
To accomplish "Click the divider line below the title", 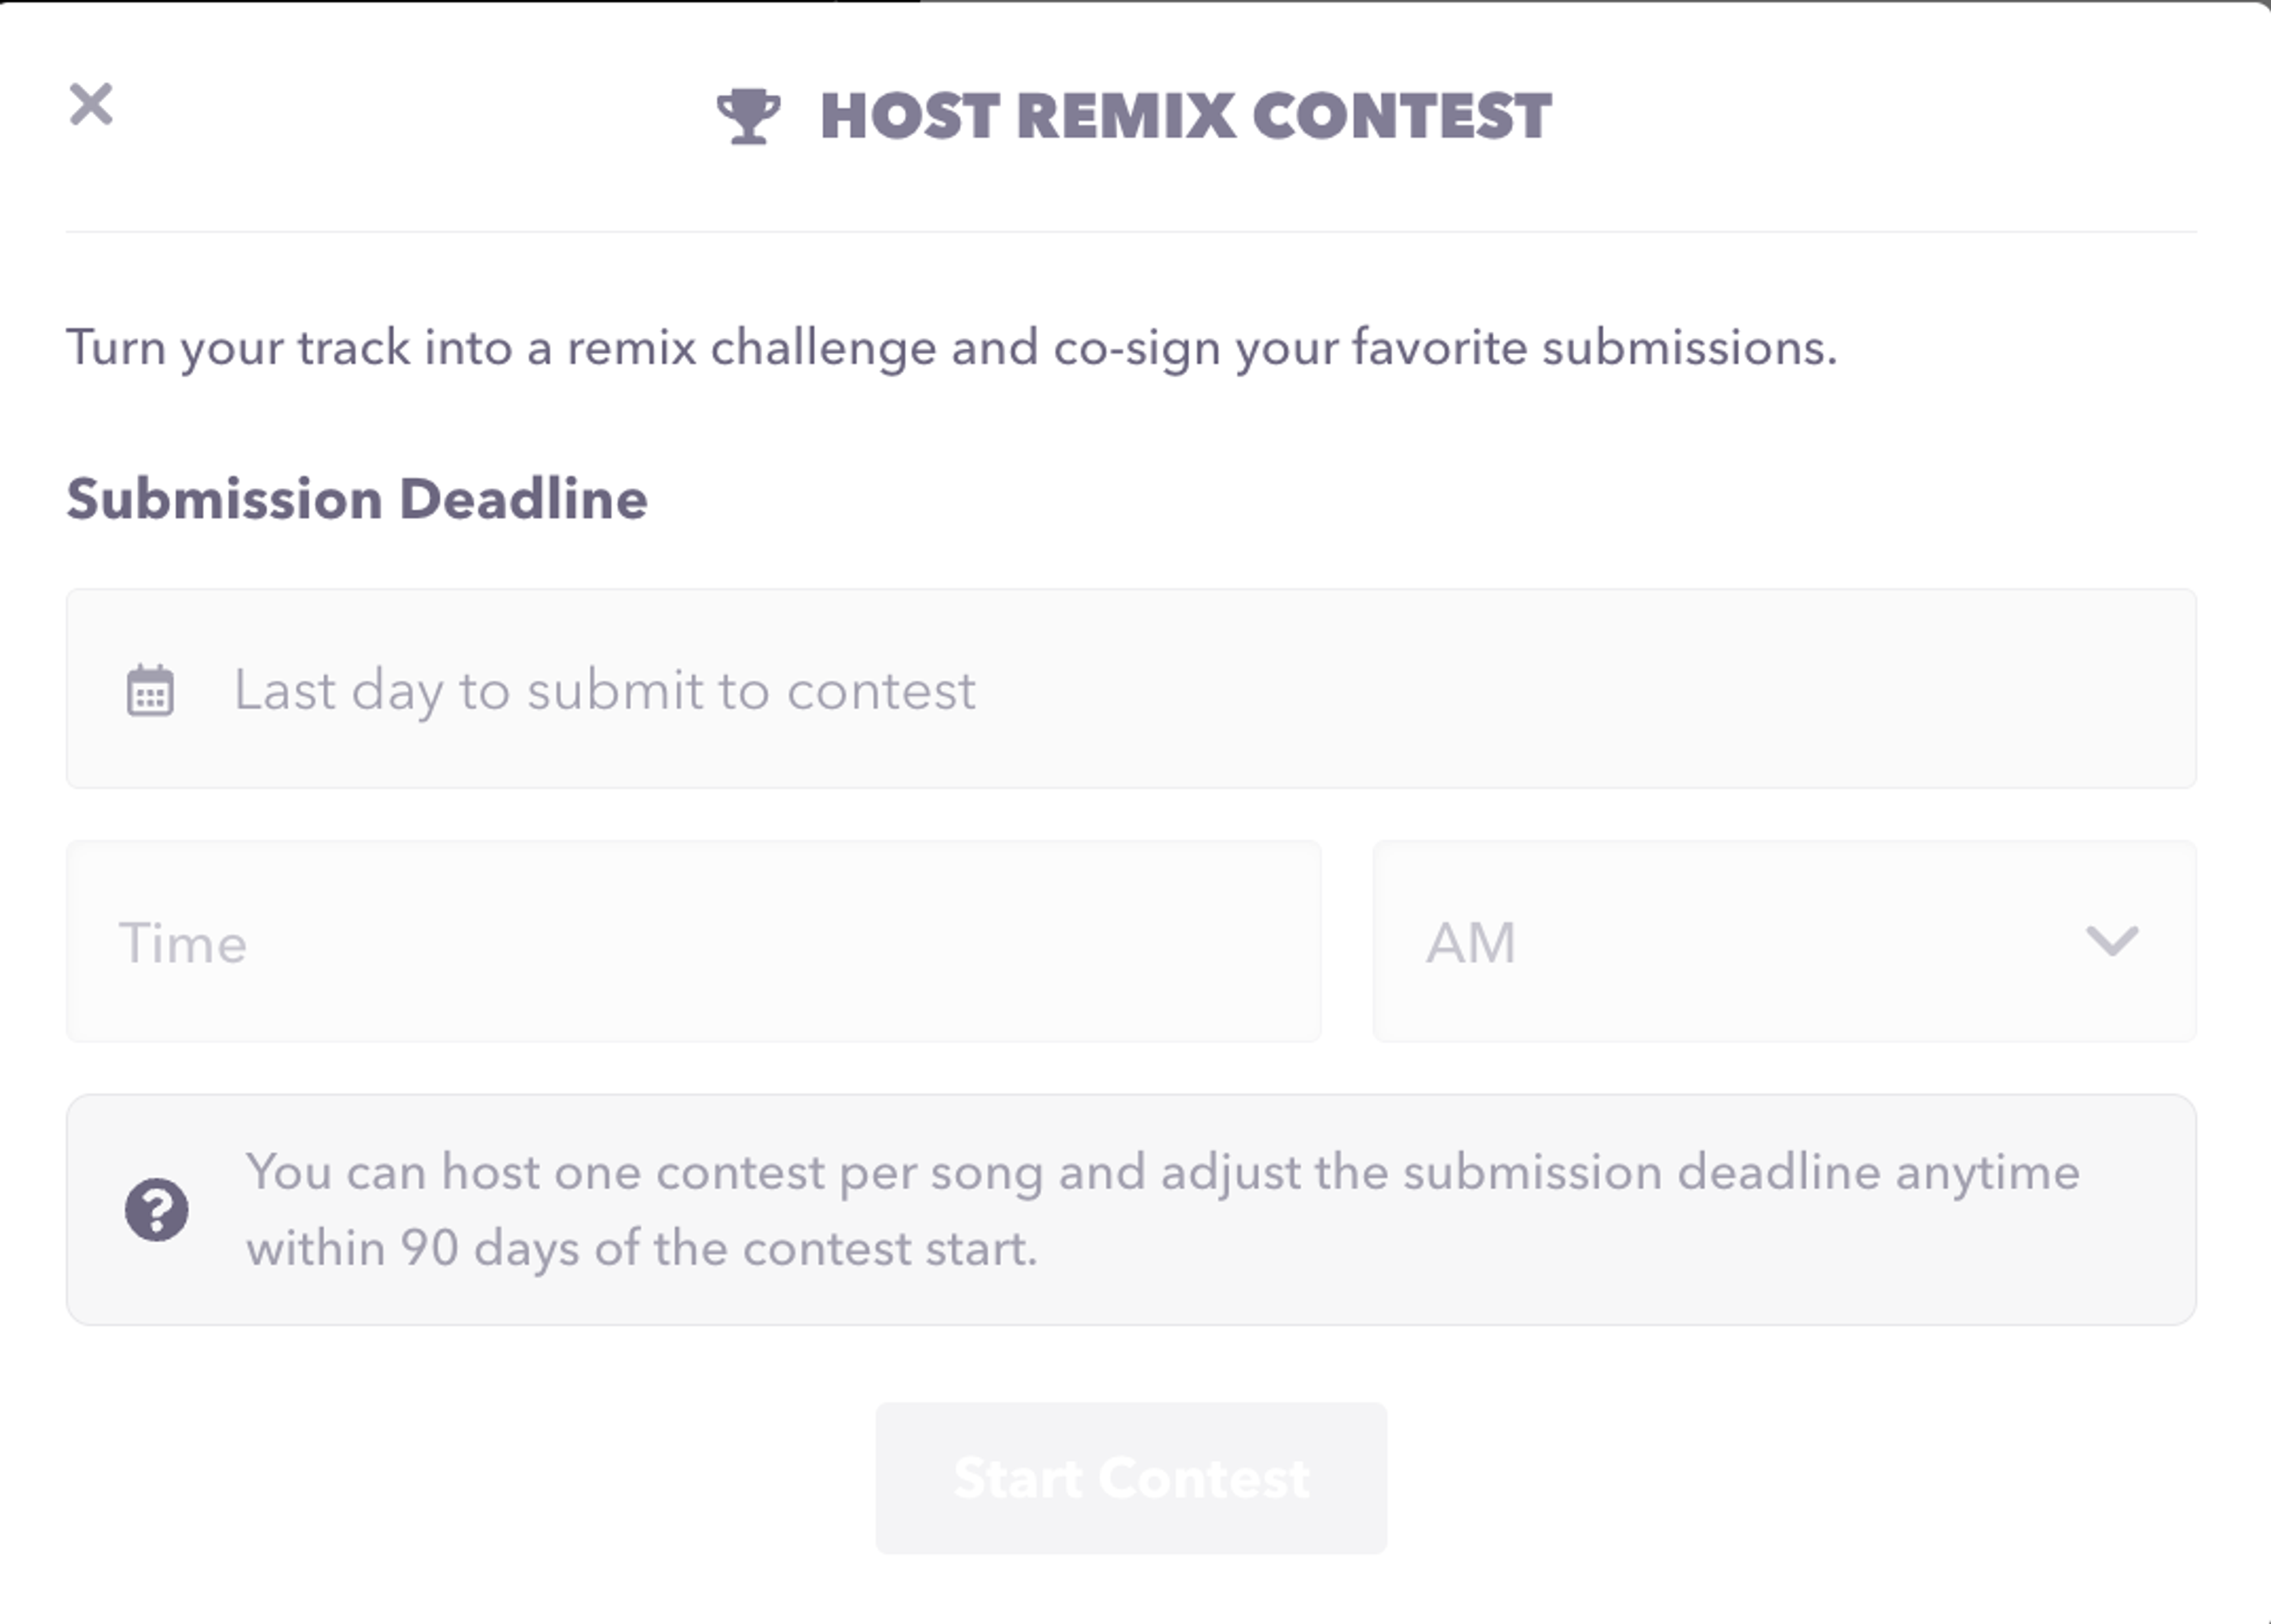I will pyautogui.click(x=1130, y=232).
